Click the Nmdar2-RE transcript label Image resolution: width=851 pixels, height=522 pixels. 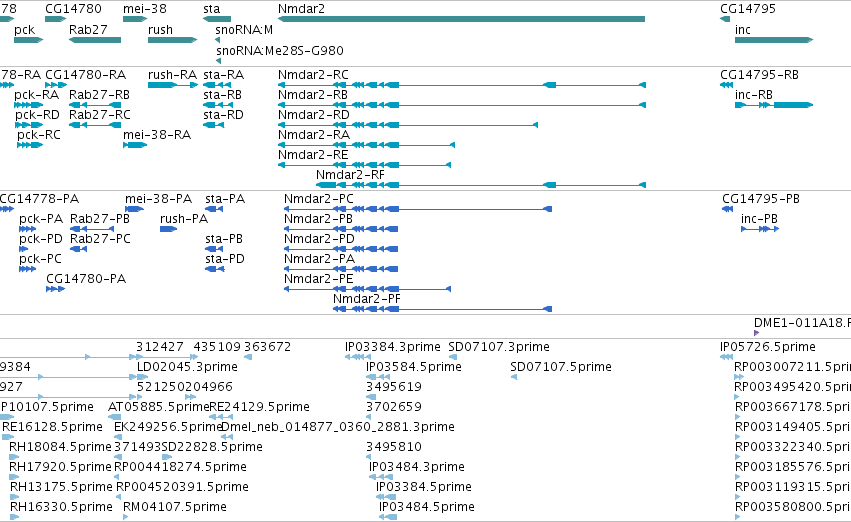[313, 155]
